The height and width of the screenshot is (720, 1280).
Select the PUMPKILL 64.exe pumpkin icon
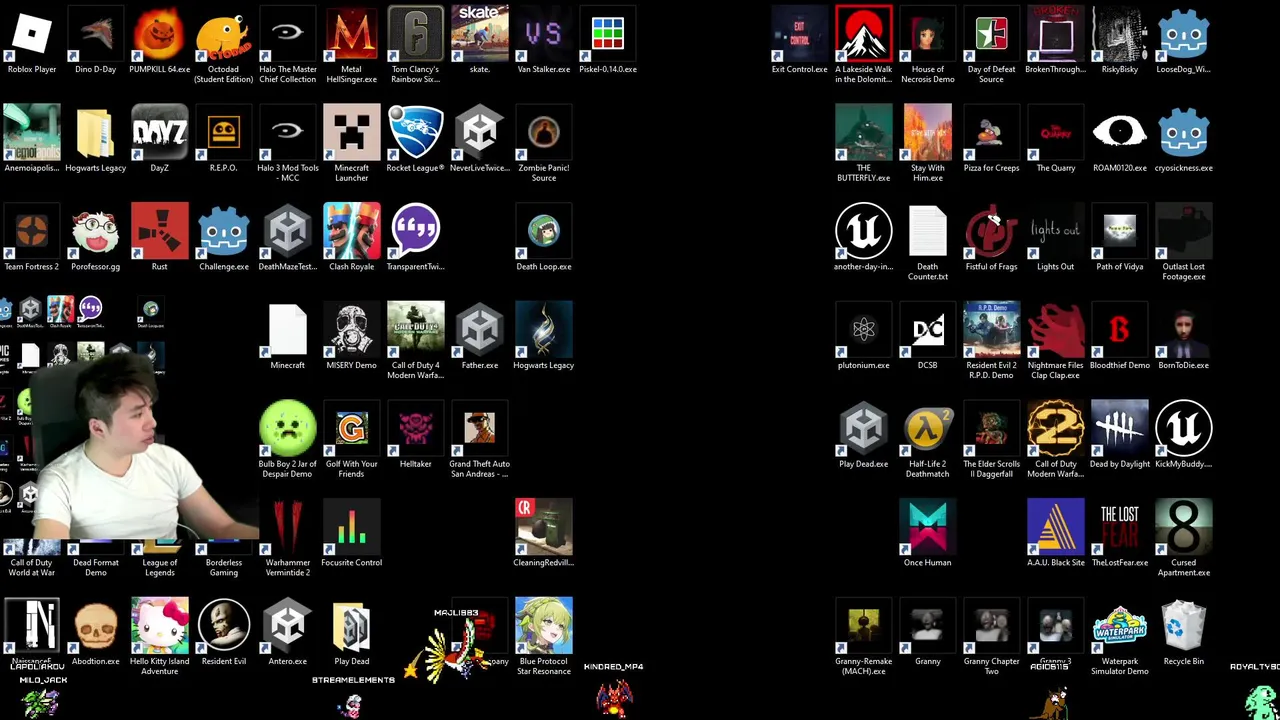pyautogui.click(x=160, y=34)
